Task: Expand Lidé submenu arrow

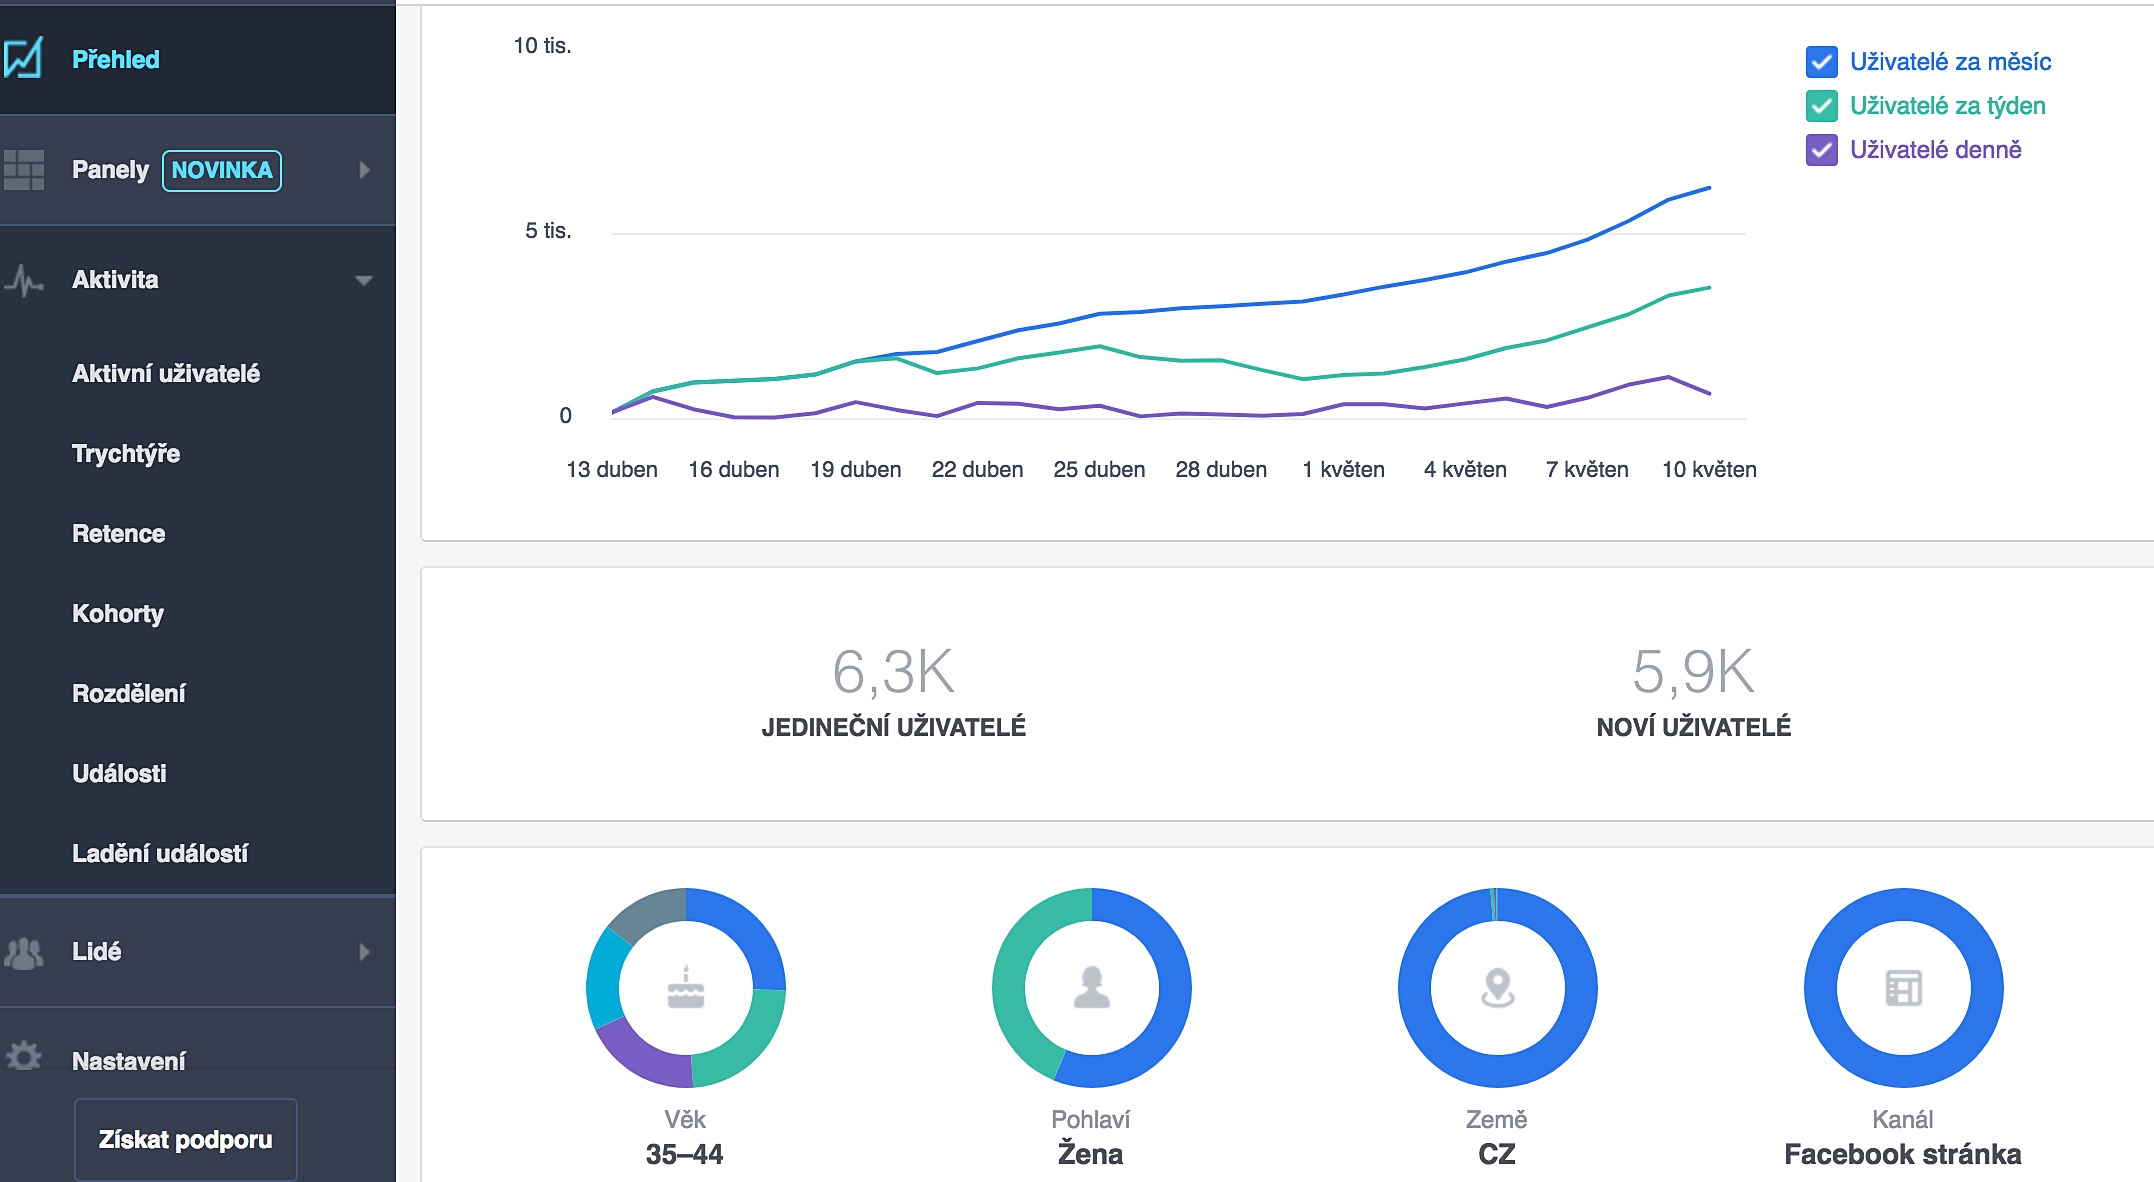Action: 364,952
